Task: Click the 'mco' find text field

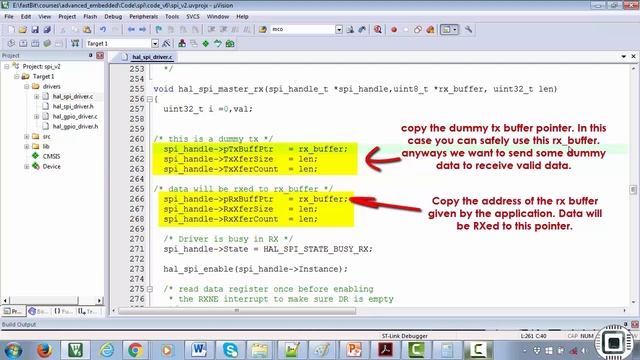Action: click(x=303, y=29)
